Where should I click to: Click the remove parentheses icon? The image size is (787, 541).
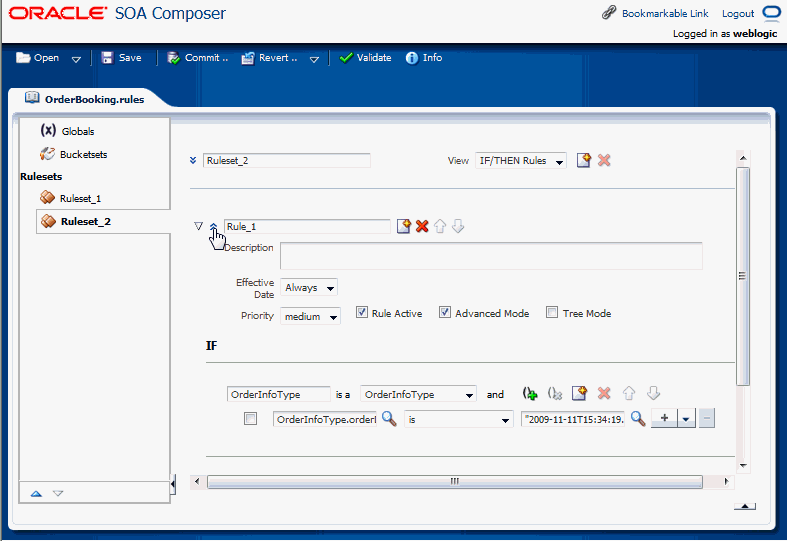[x=555, y=393]
